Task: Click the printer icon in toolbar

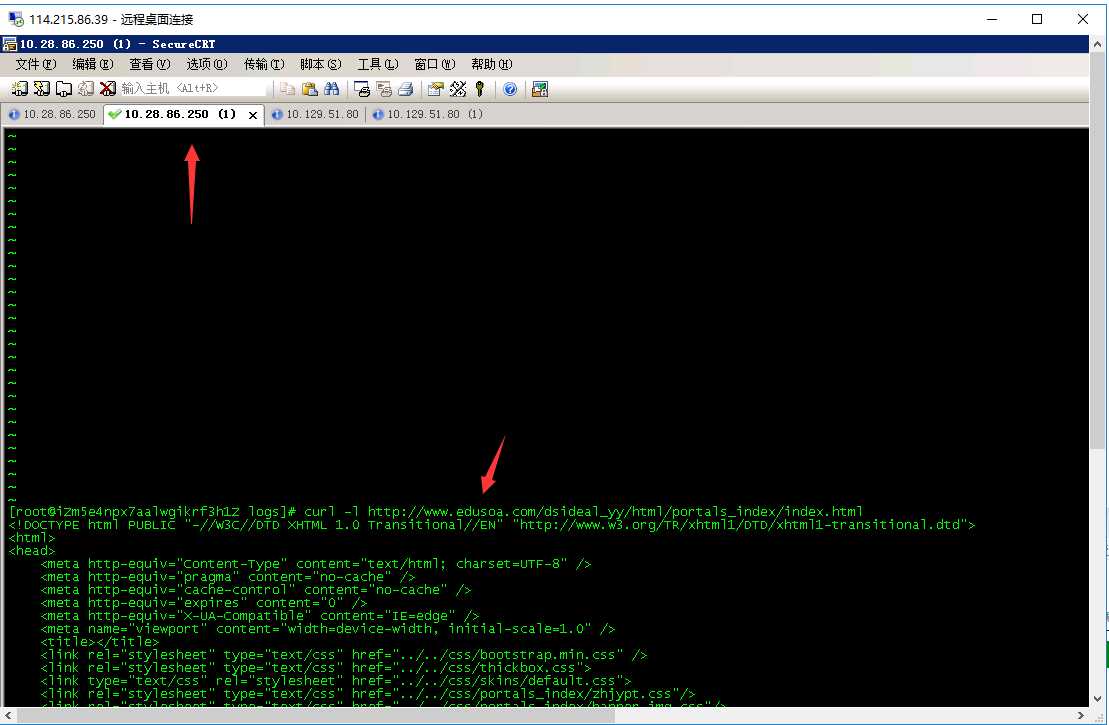Action: coord(406,88)
